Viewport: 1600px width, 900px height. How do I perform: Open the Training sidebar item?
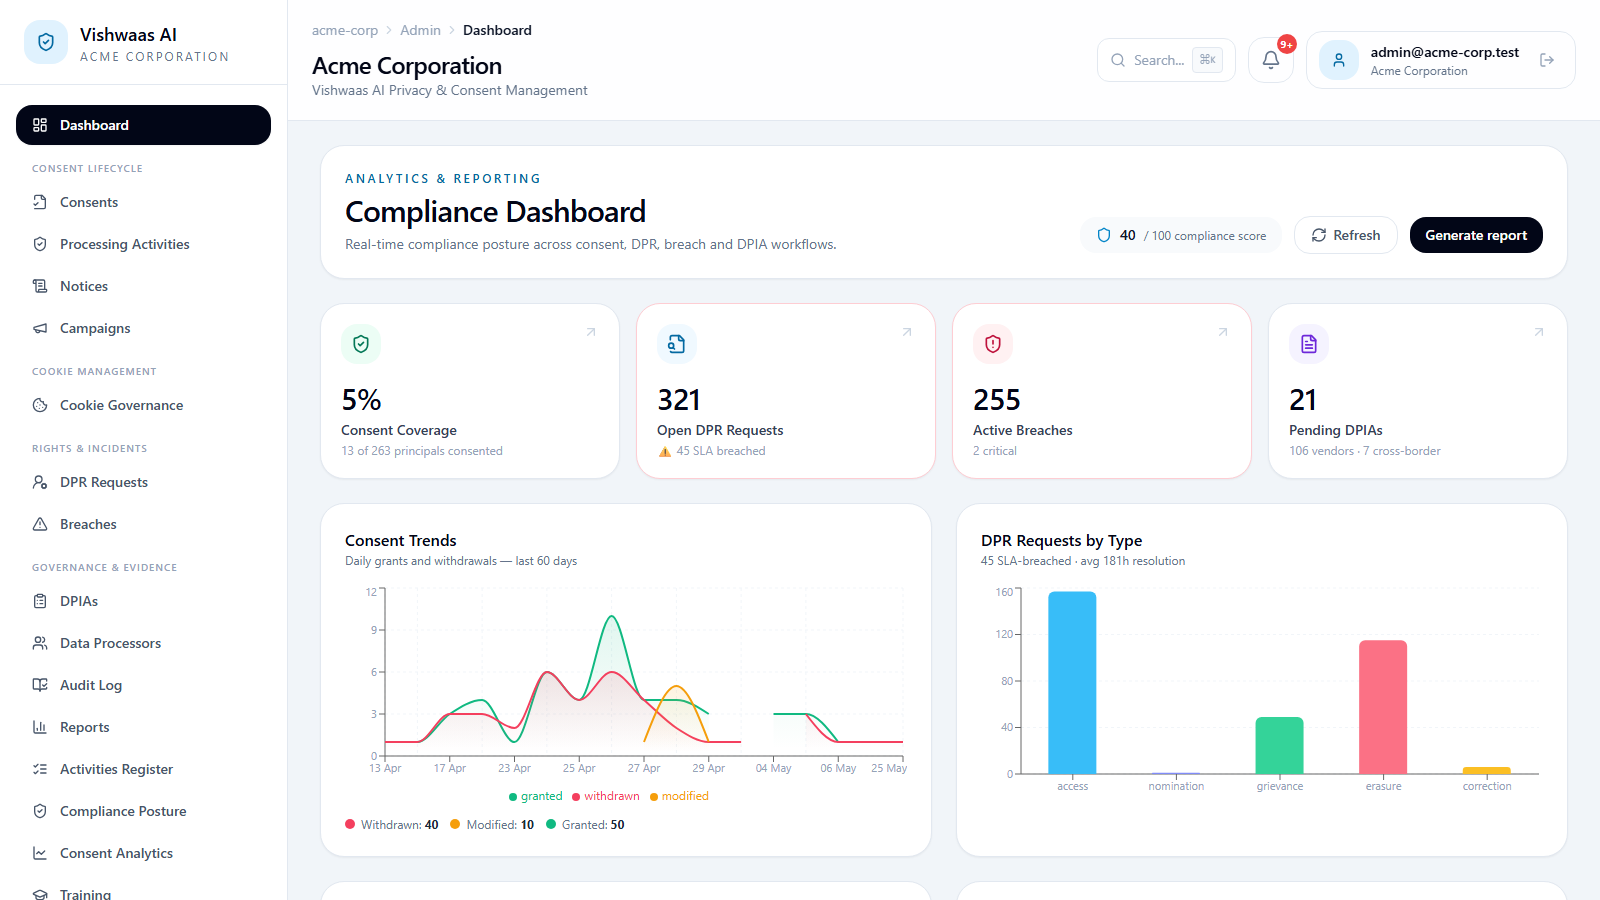(x=143, y=892)
